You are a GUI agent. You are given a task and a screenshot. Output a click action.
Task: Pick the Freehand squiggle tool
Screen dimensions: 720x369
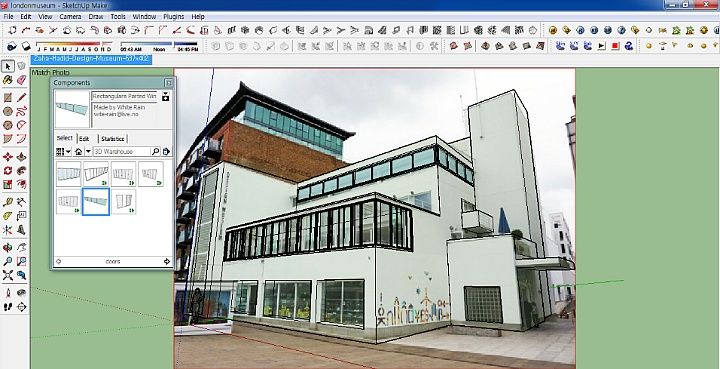click(x=21, y=112)
